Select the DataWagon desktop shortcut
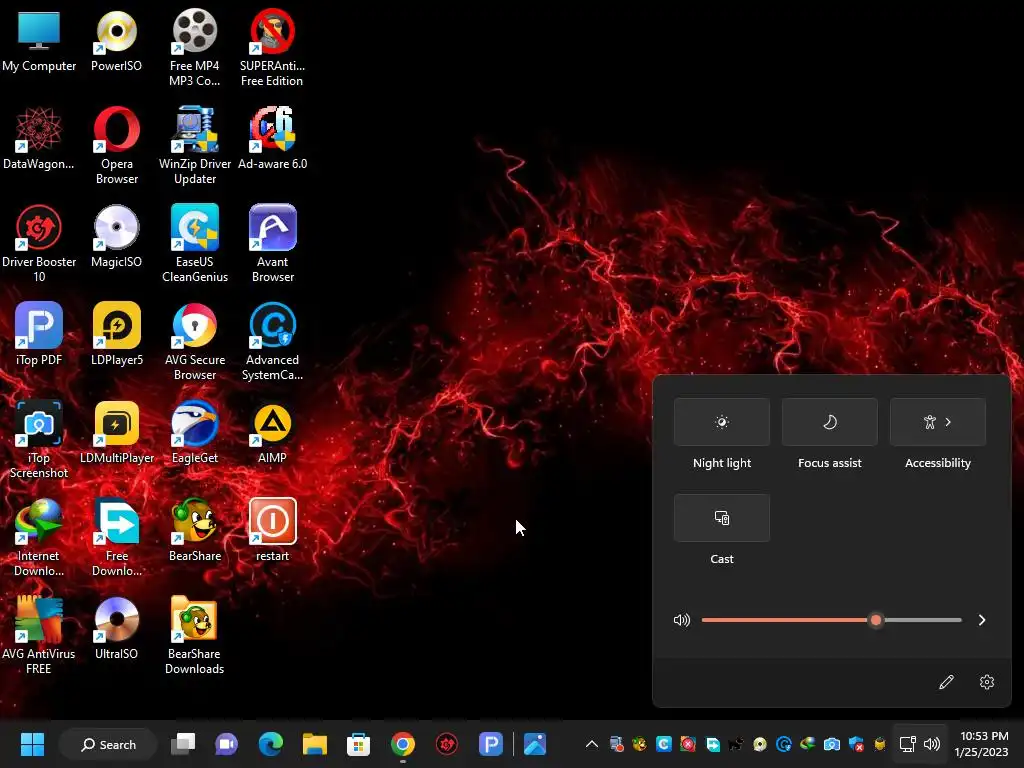The height and width of the screenshot is (768, 1024). click(39, 138)
